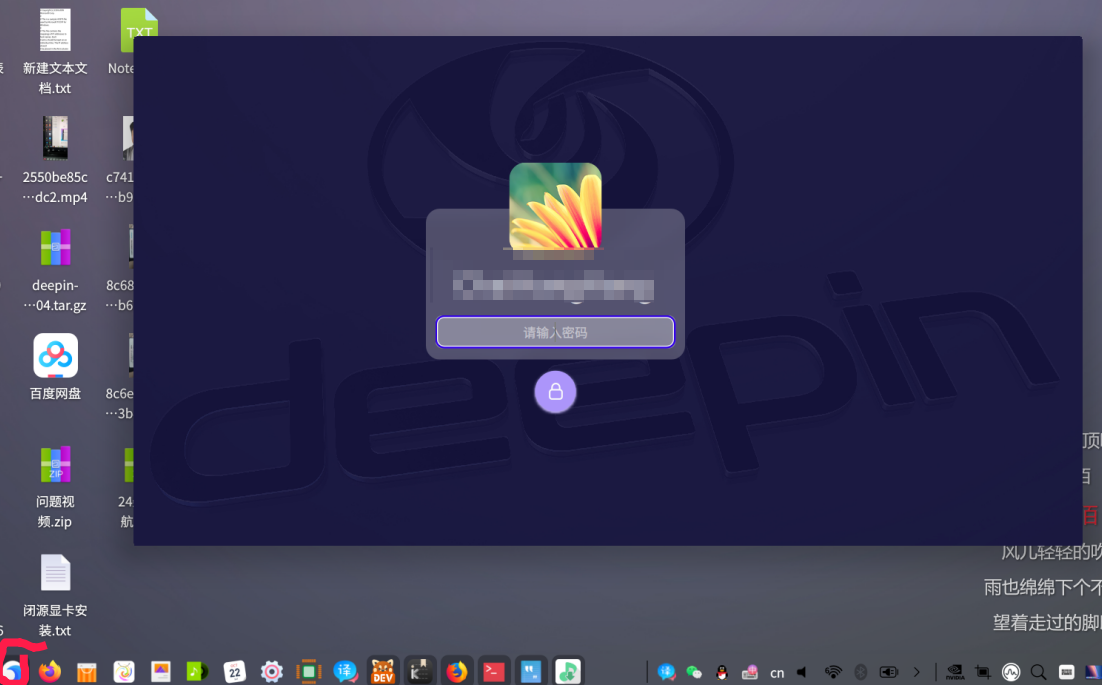This screenshot has width=1102, height=685.
Task: Open the Wi-Fi network tray icon
Action: tap(833, 672)
